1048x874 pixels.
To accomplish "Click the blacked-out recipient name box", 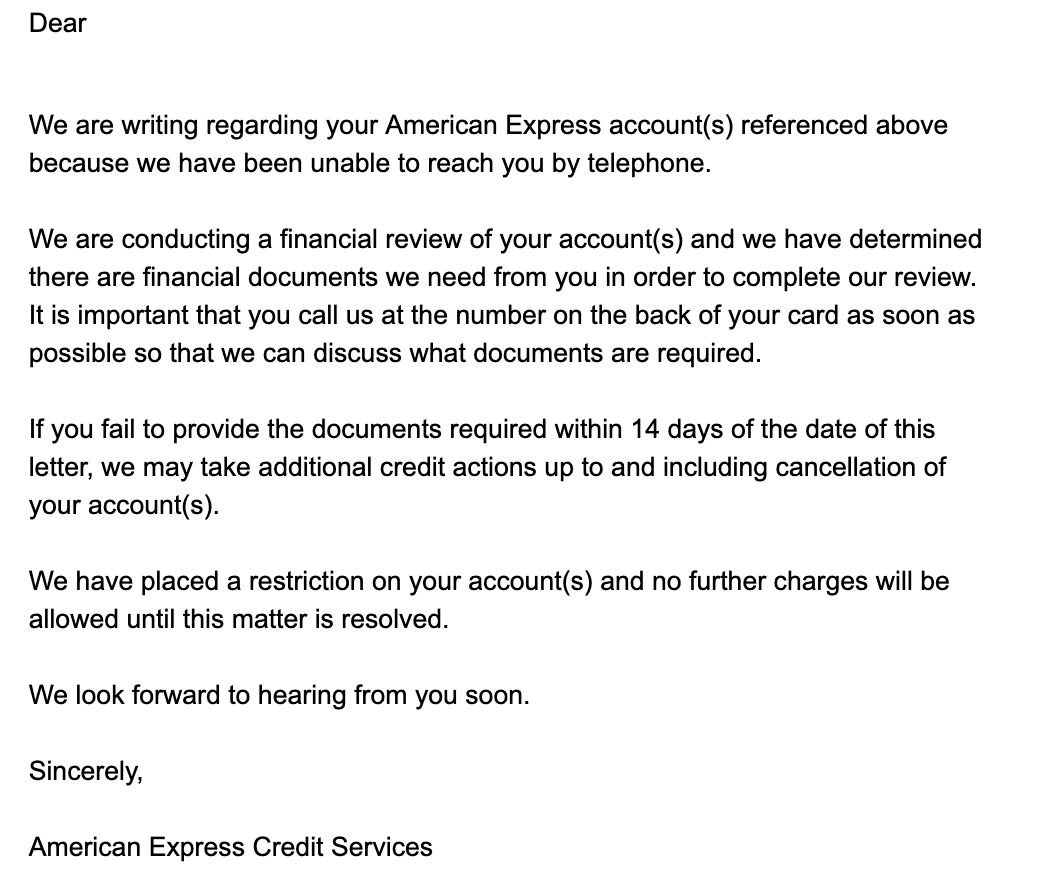I will (205, 36).
